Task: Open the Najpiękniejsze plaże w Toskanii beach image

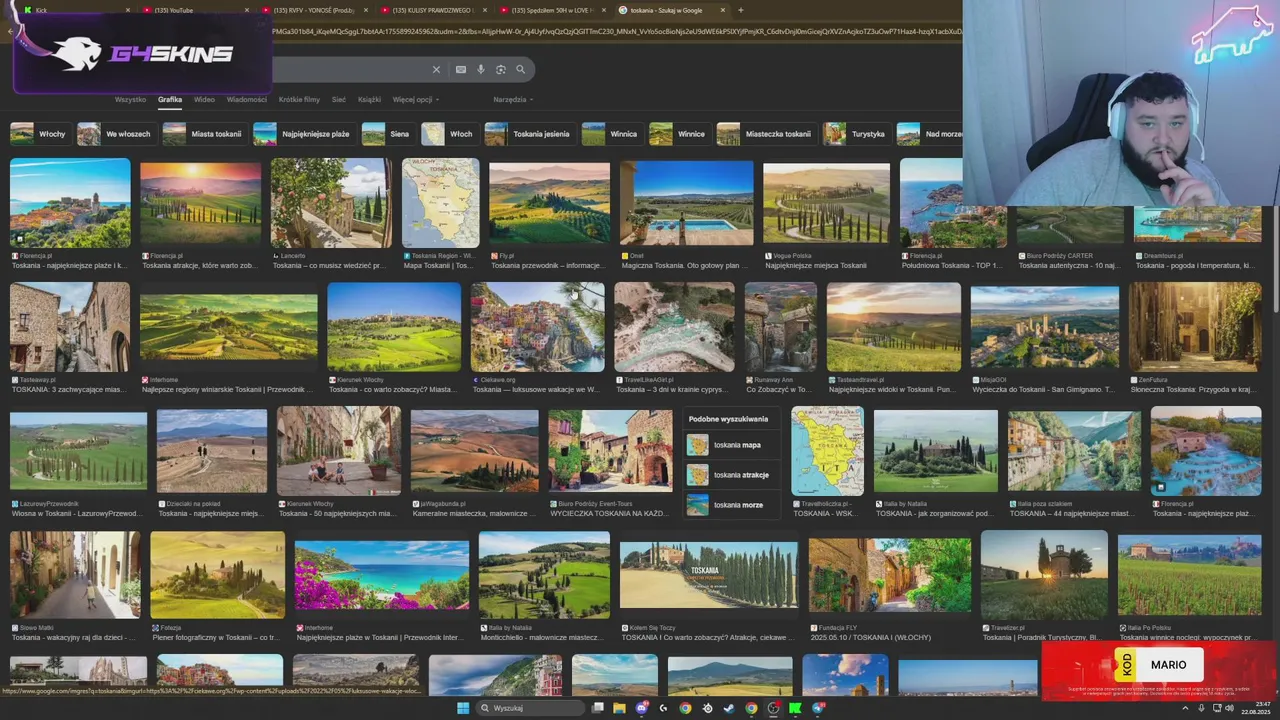Action: pos(382,575)
